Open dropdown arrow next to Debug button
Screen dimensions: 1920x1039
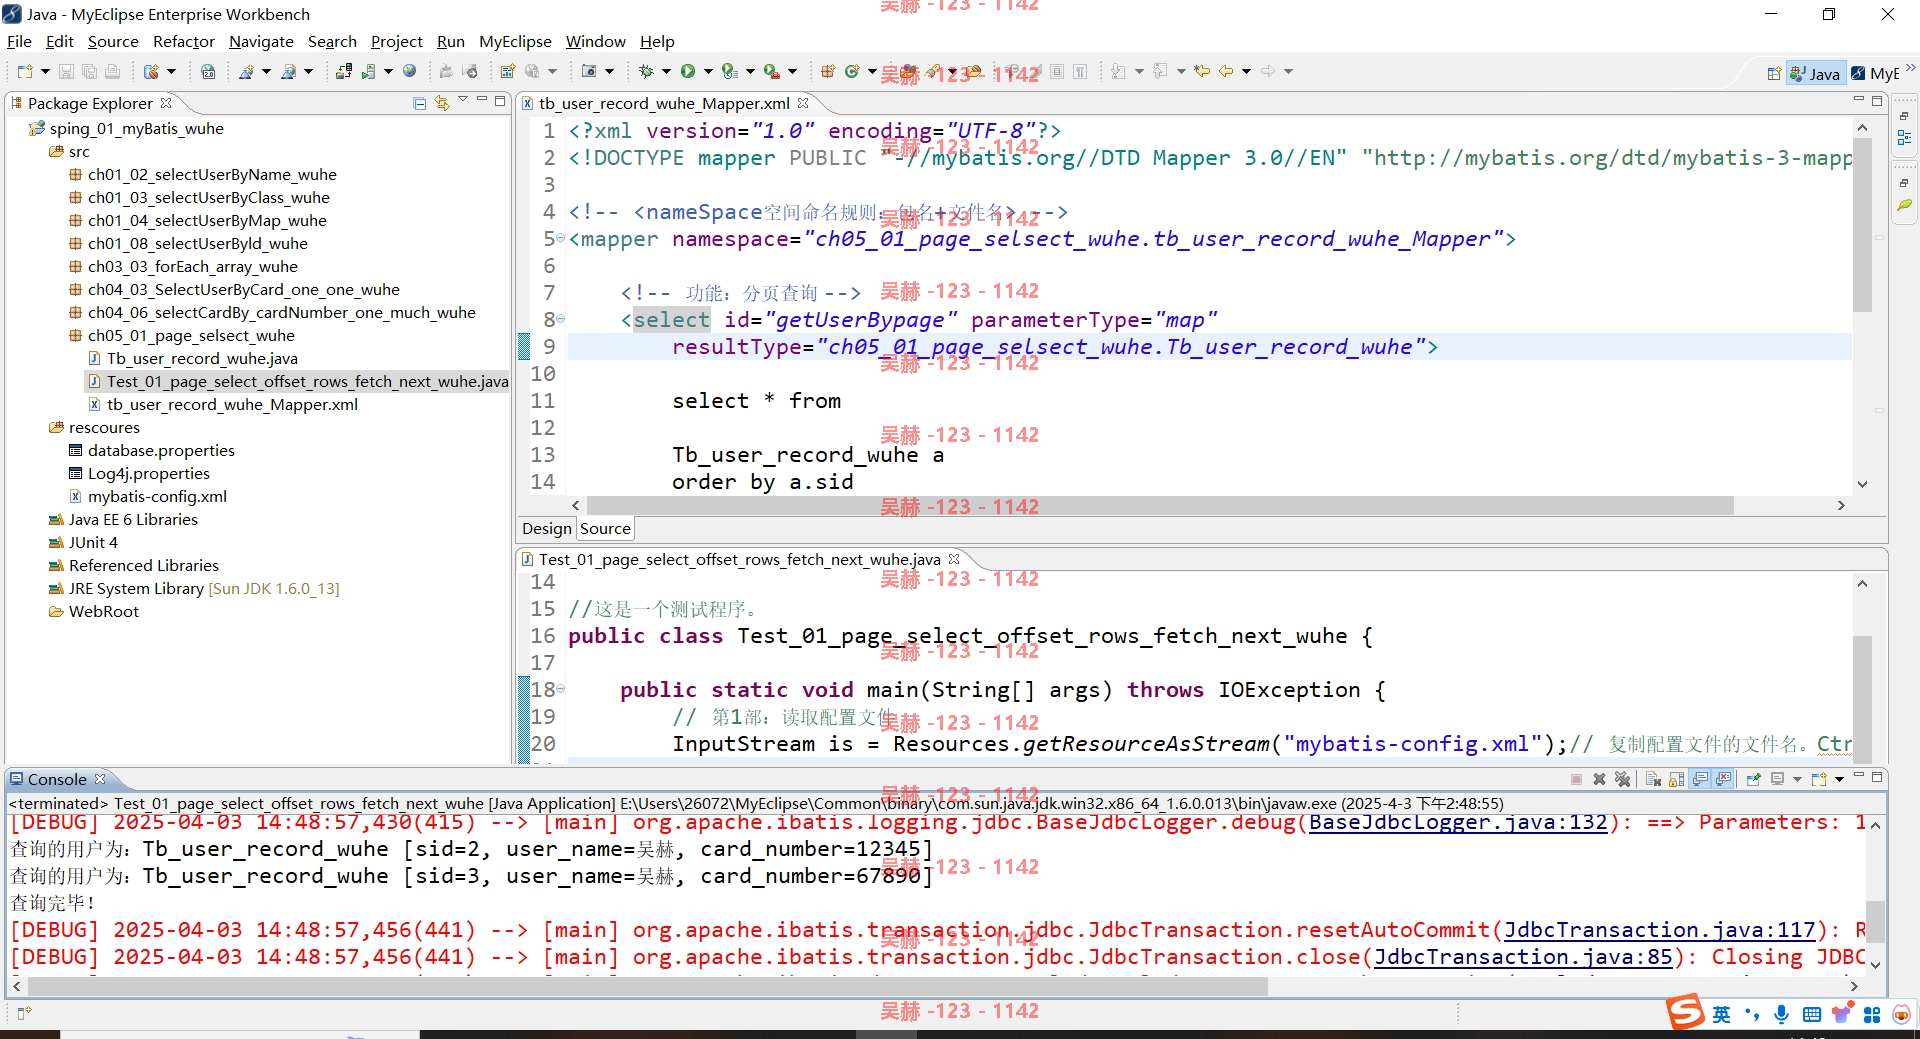pos(666,71)
